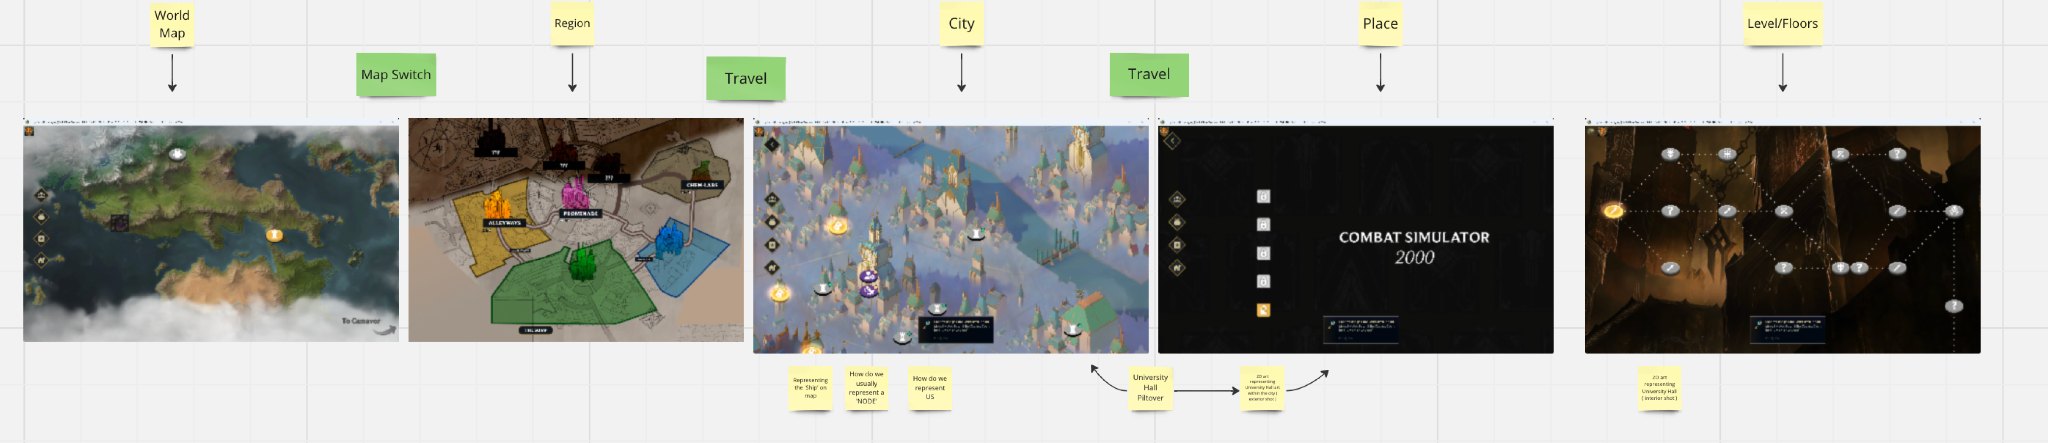Select the World Map sticky note

[x=172, y=24]
